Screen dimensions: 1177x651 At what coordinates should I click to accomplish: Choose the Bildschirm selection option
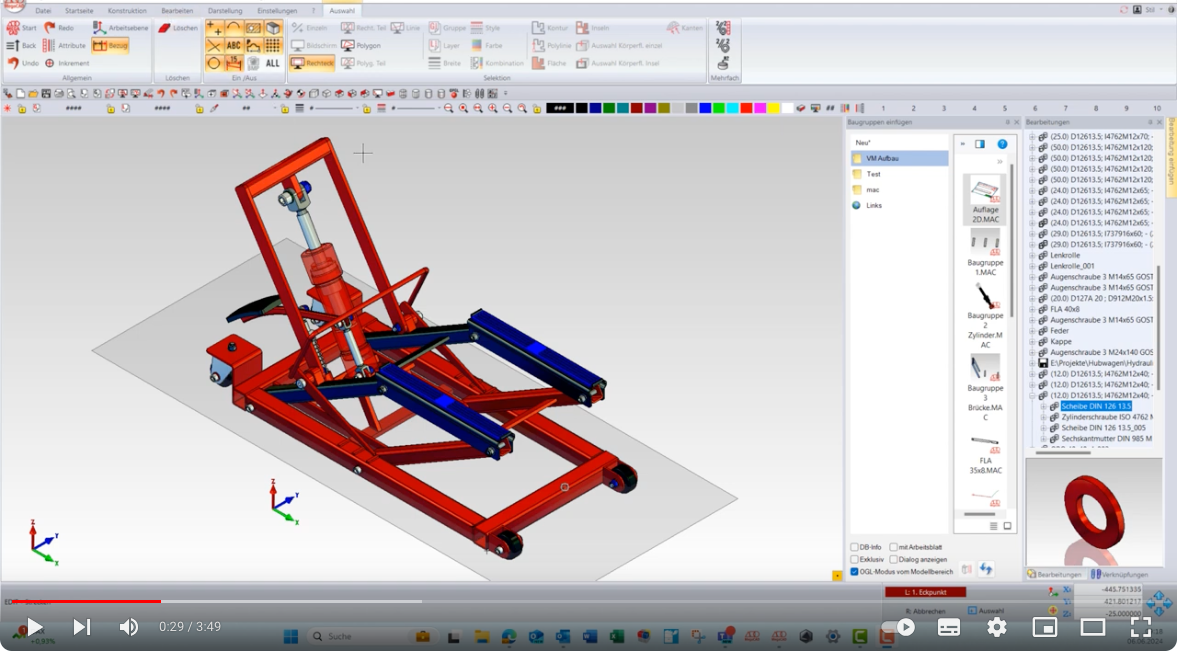(314, 46)
